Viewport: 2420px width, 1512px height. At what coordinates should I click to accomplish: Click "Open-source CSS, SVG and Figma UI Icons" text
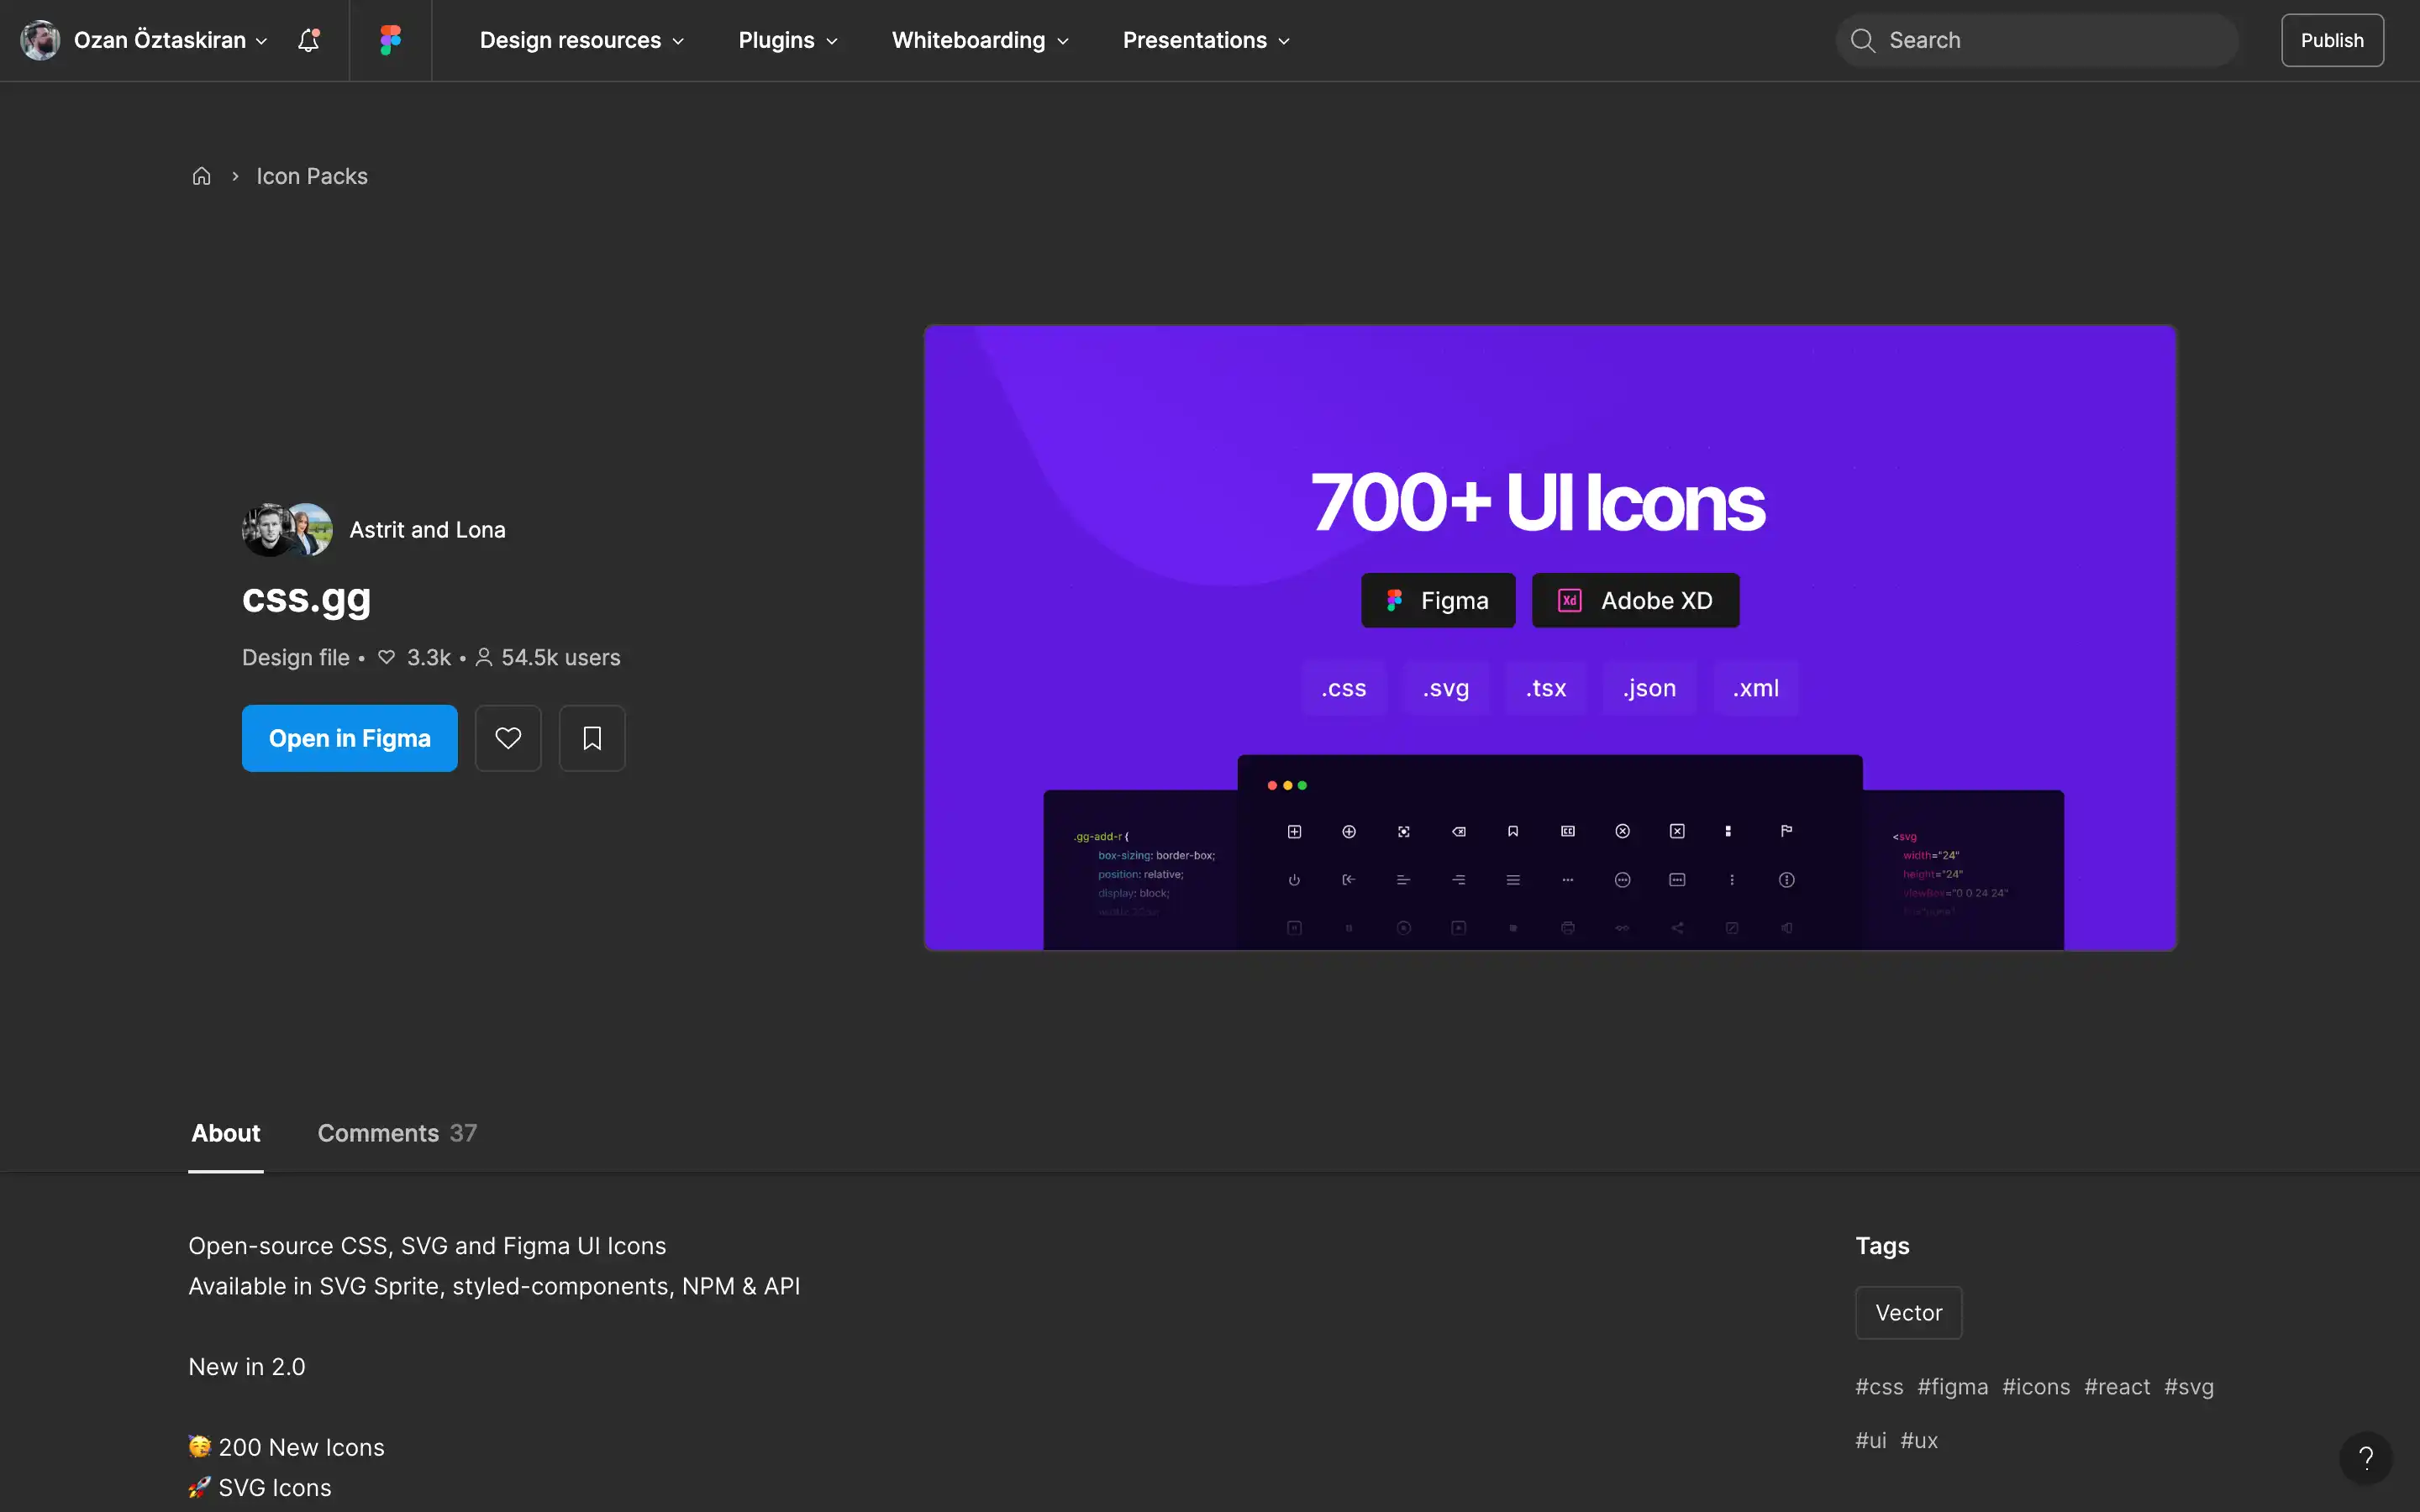coord(427,1246)
